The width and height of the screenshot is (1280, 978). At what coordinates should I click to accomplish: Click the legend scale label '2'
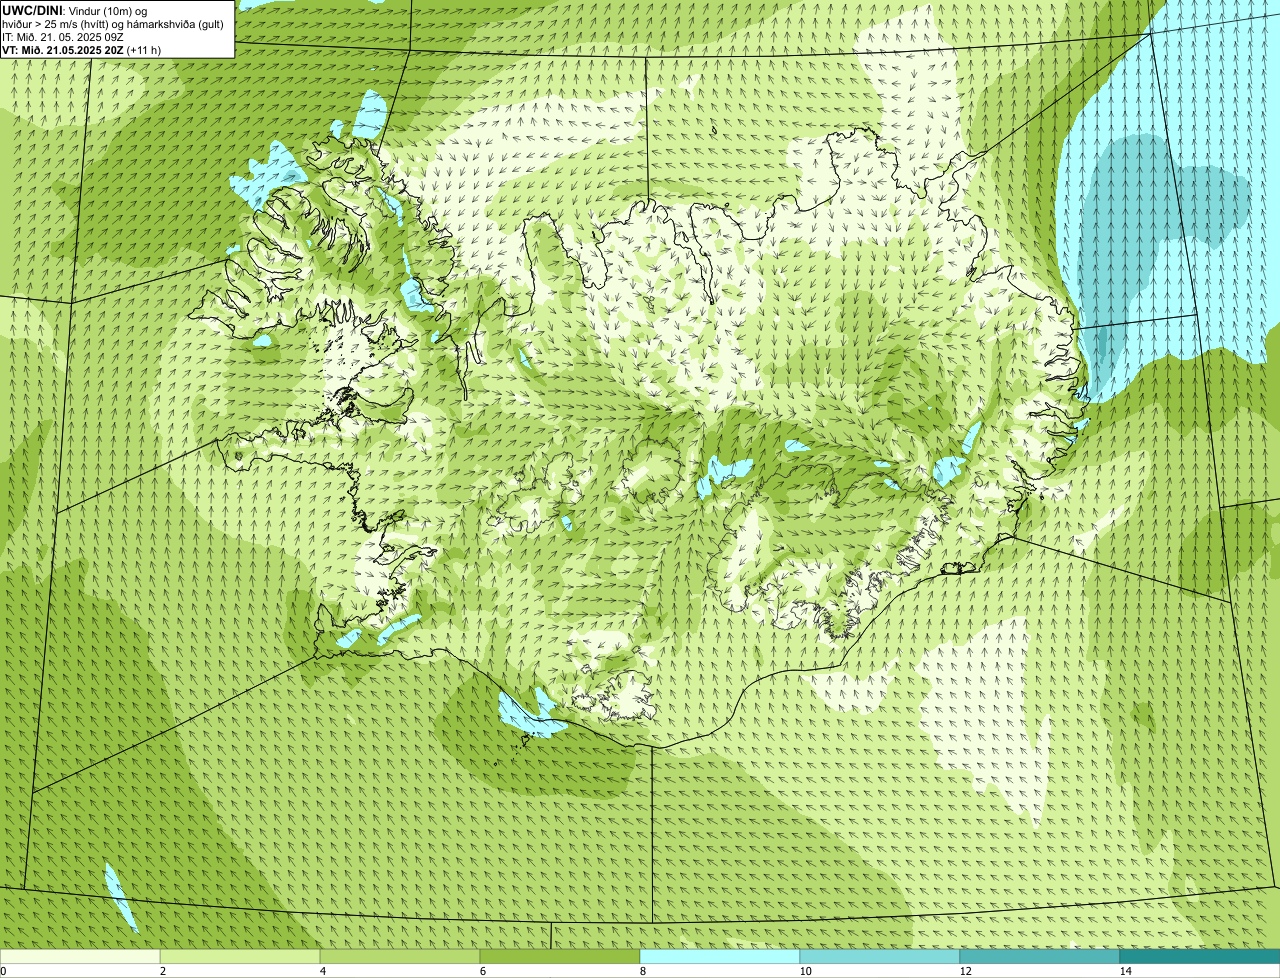click(x=162, y=971)
